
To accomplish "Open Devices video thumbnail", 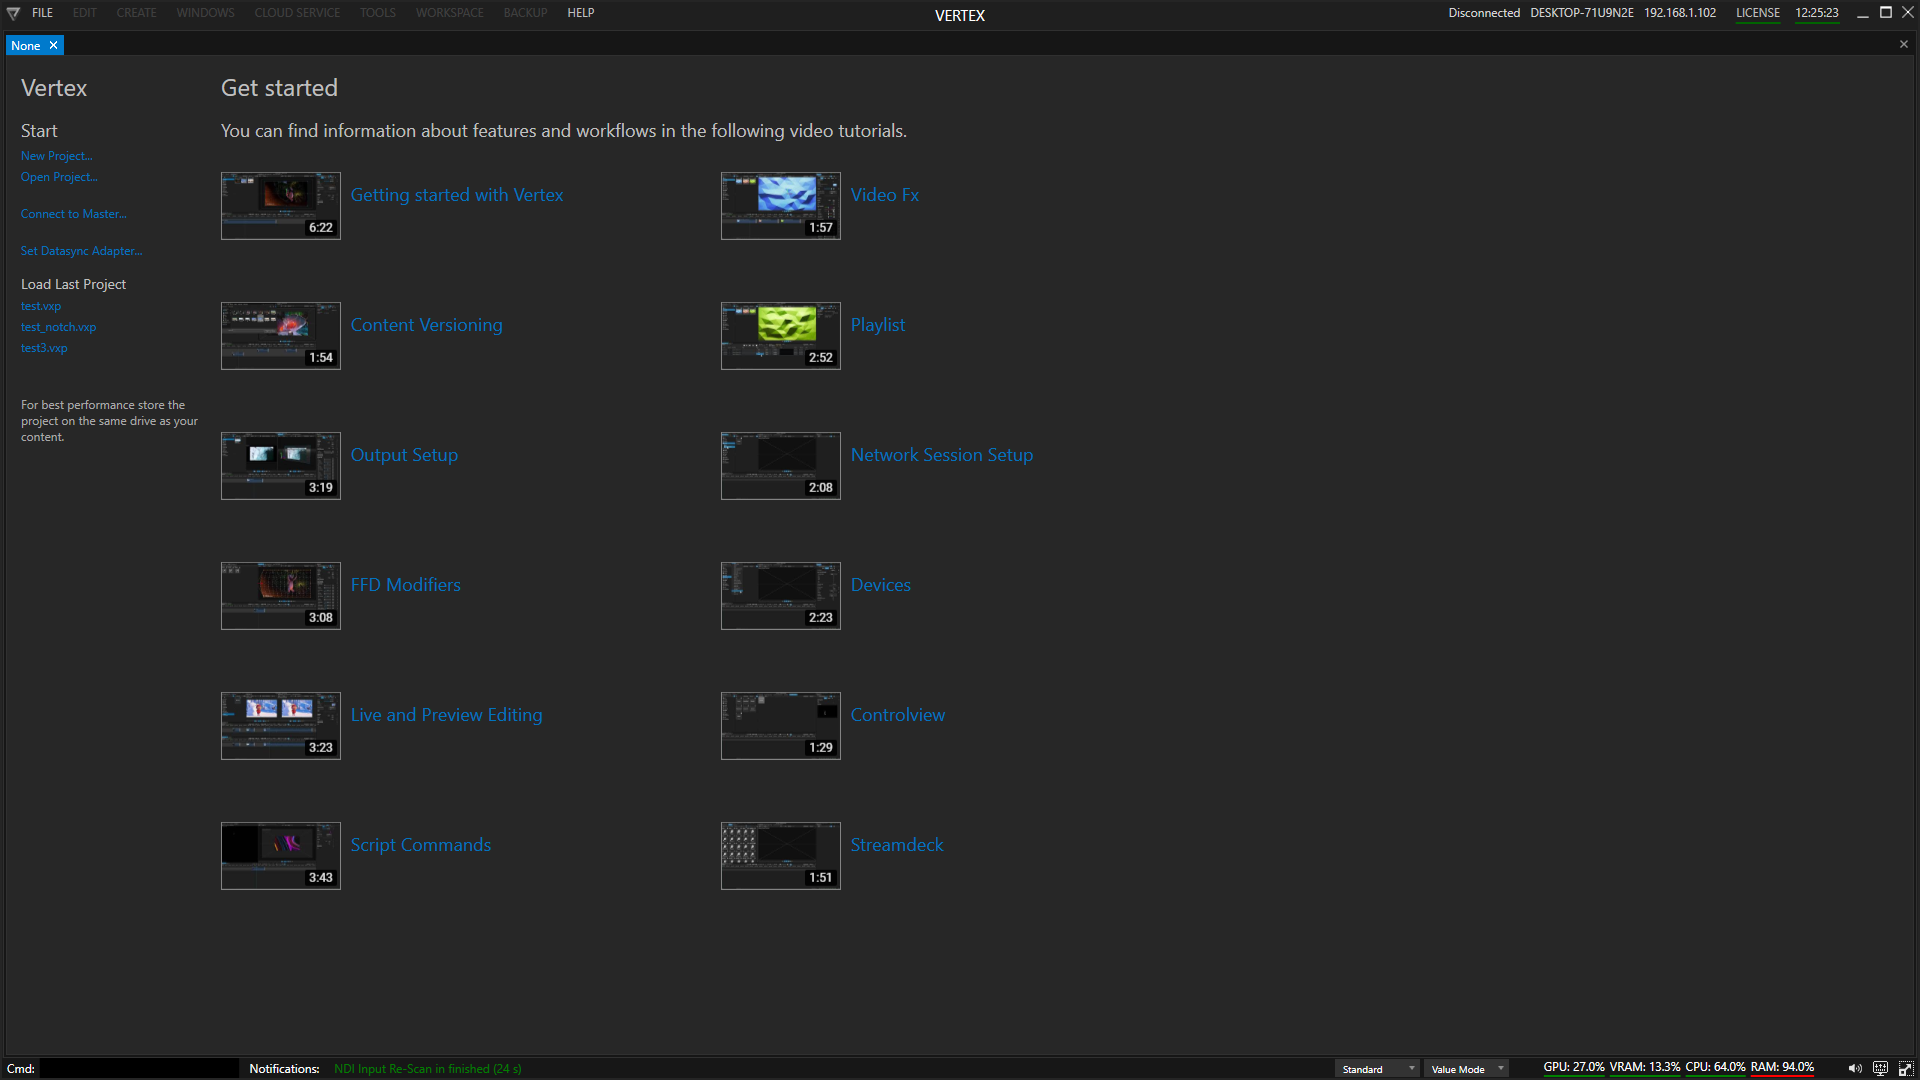I will point(781,596).
